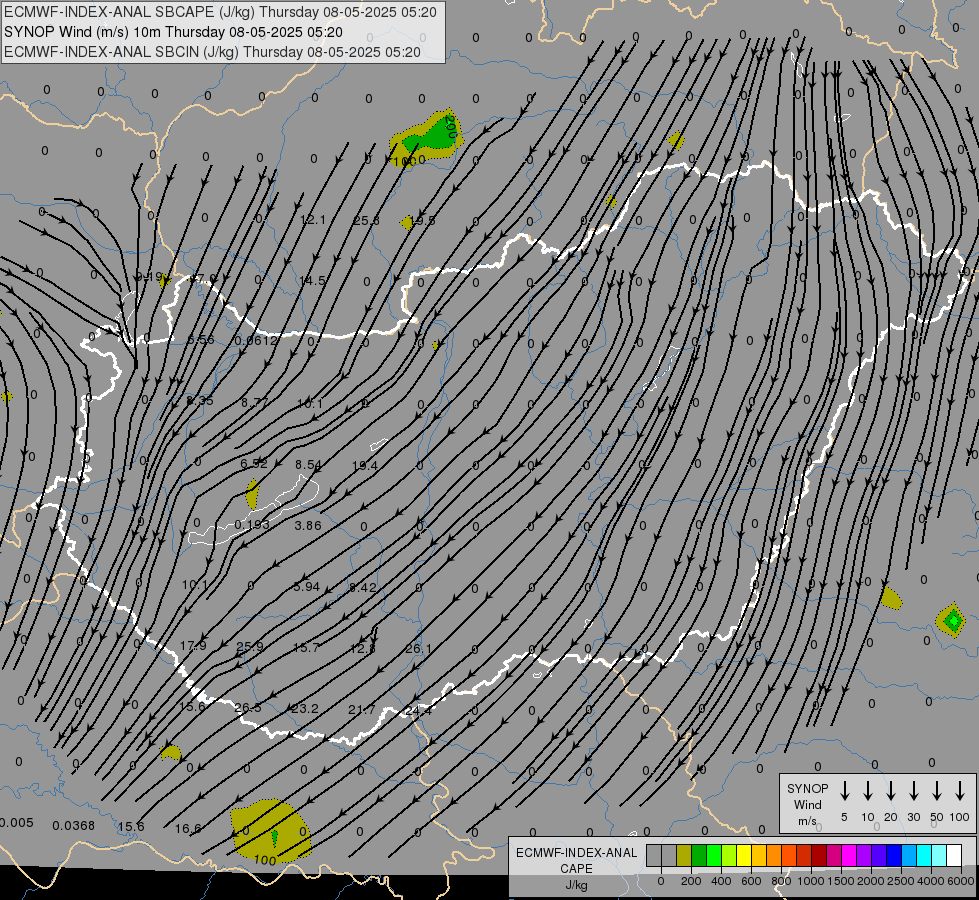Image resolution: width=979 pixels, height=900 pixels.
Task: Click the map value 26.1
Action: tap(418, 648)
